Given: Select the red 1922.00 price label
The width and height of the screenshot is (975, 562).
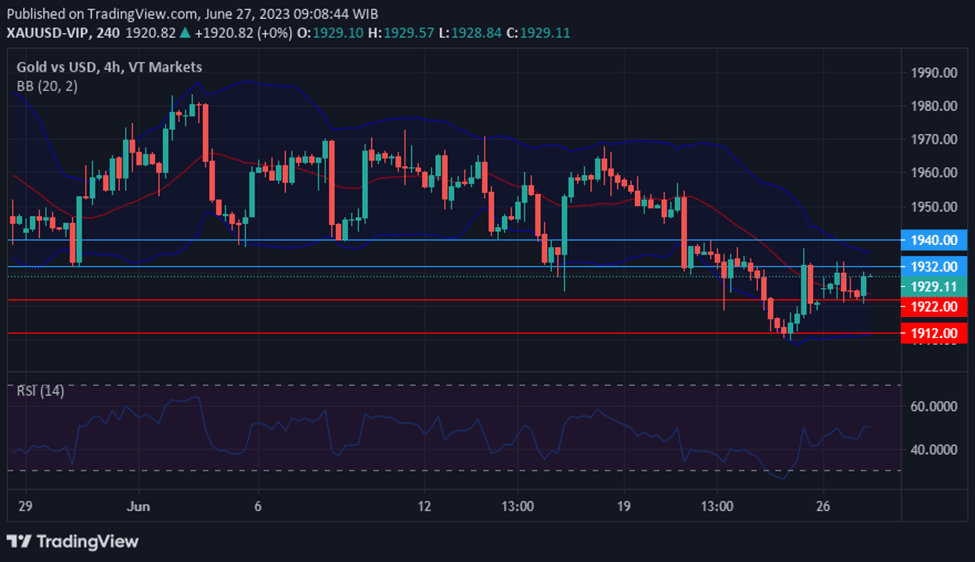Looking at the screenshot, I should tap(934, 306).
